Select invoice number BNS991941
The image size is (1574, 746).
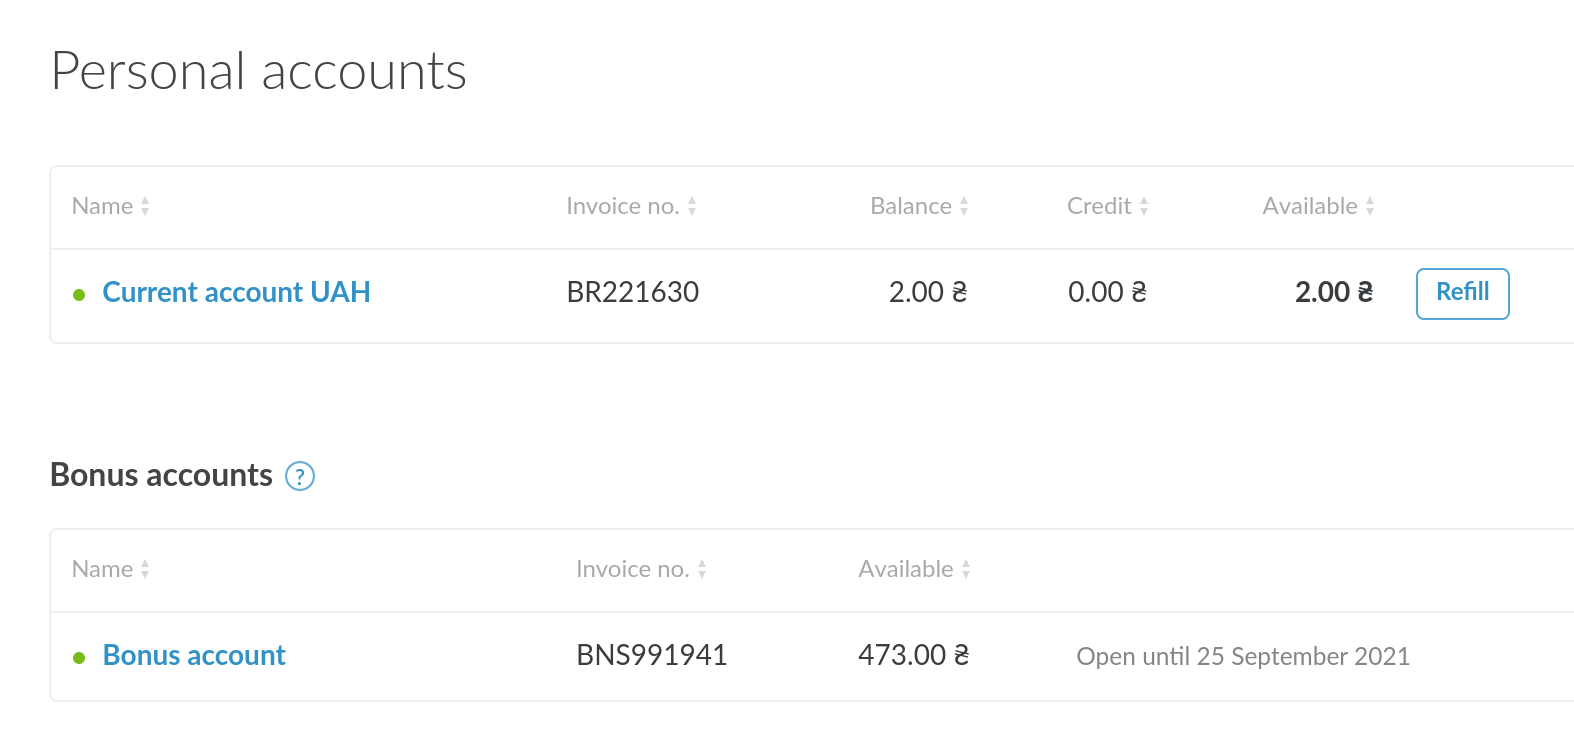pyautogui.click(x=652, y=655)
